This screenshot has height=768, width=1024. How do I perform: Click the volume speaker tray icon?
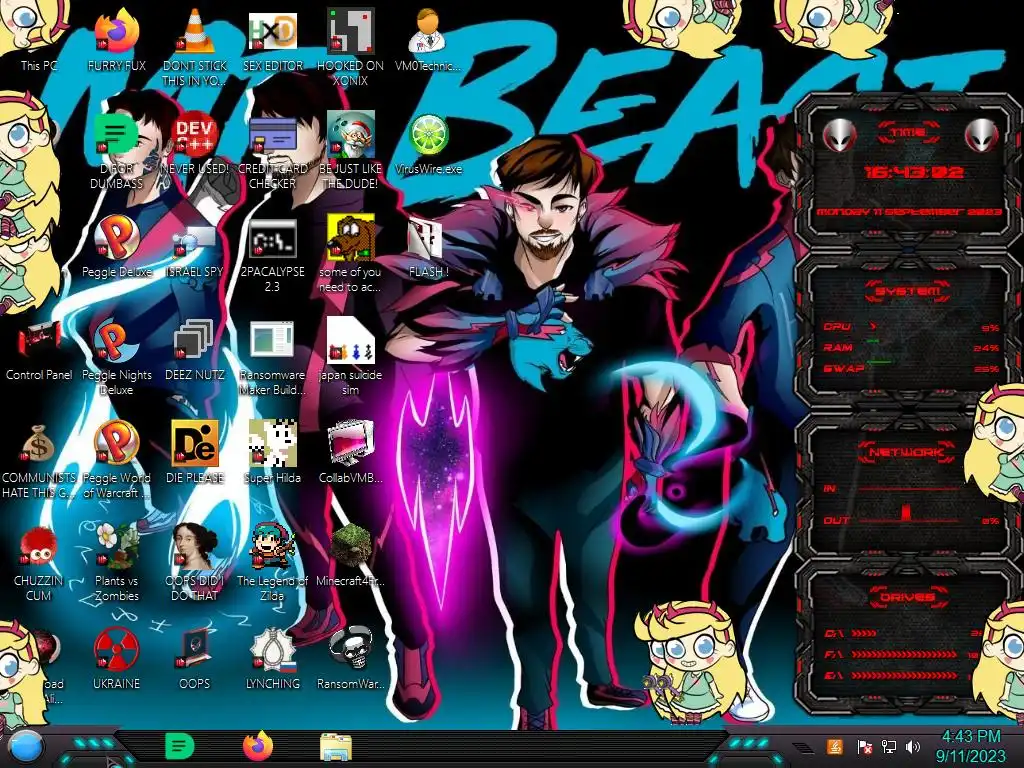tap(913, 747)
